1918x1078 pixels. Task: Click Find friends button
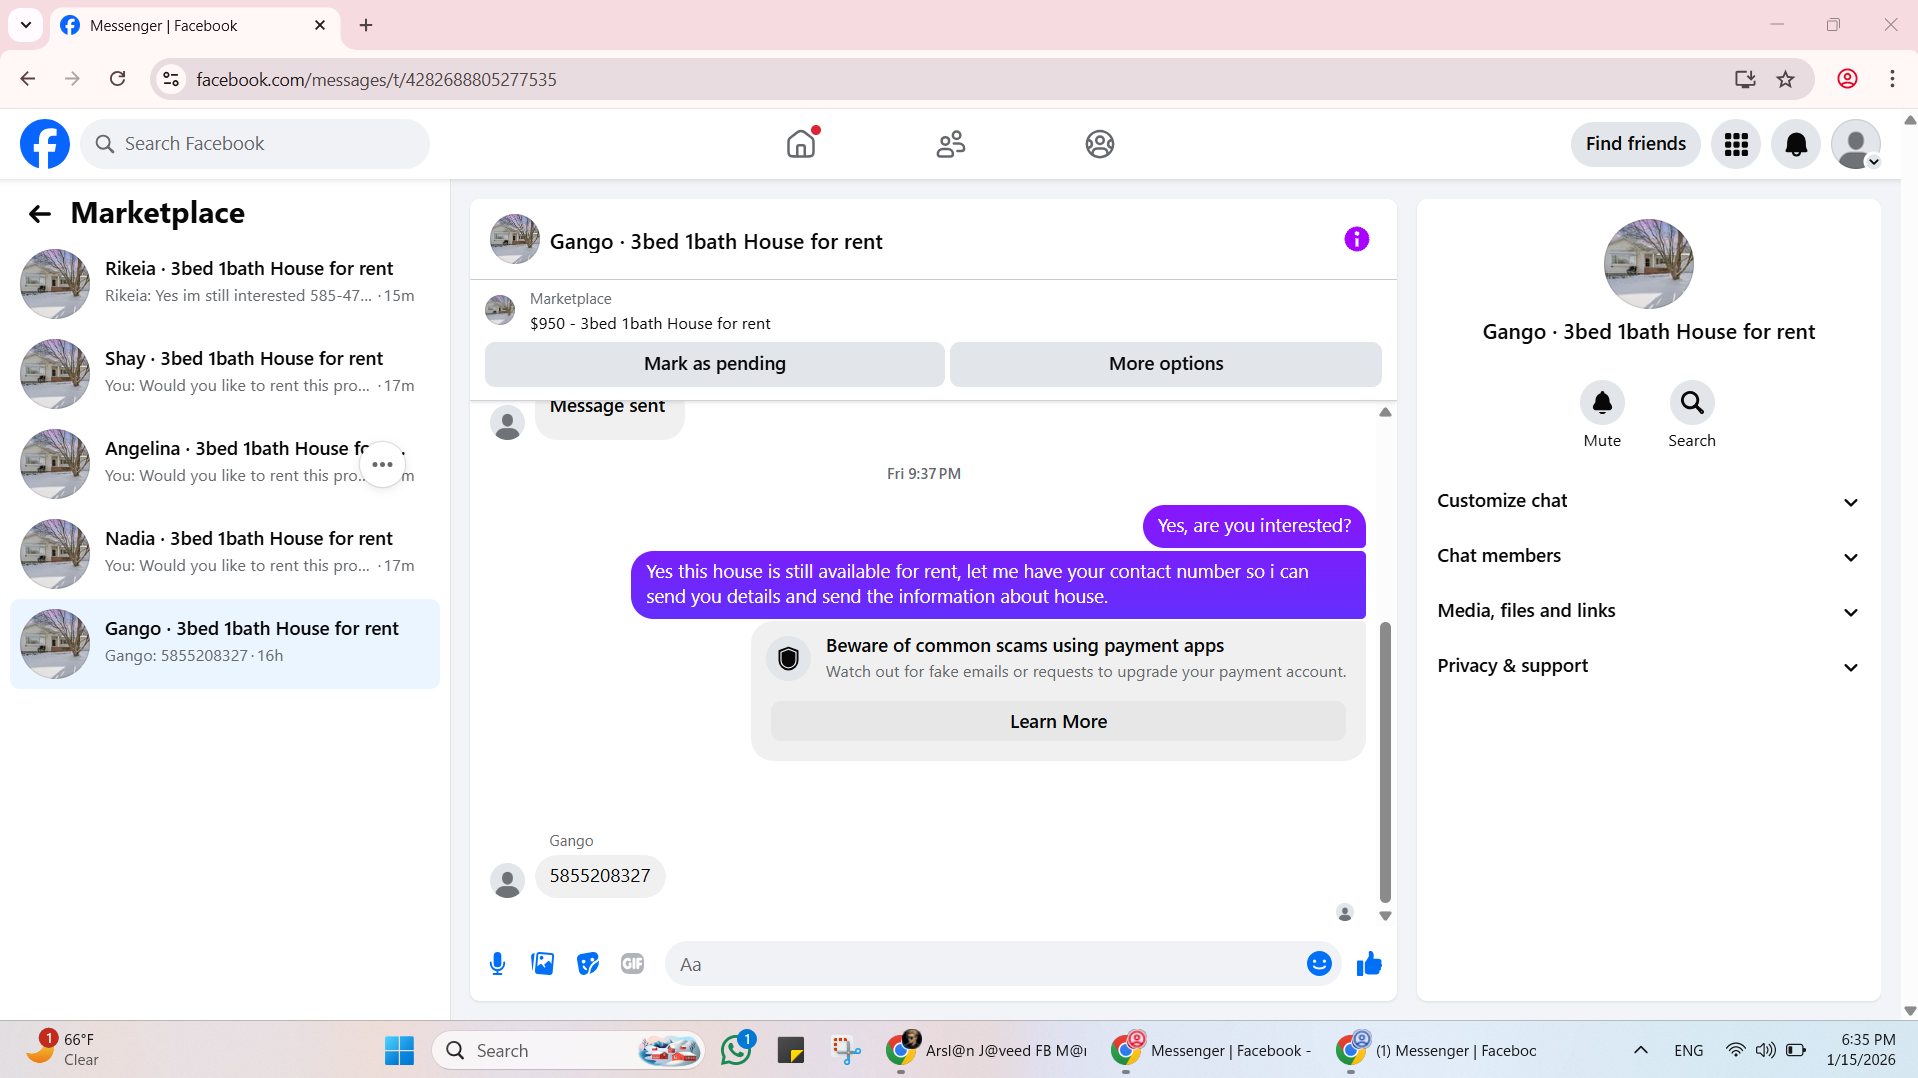pos(1635,144)
